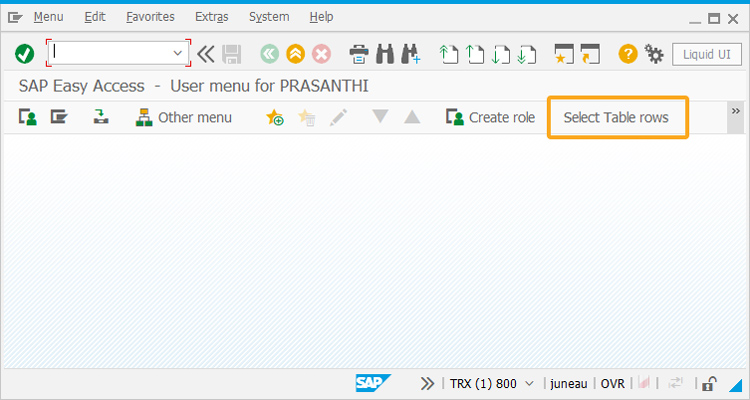Image resolution: width=750 pixels, height=400 pixels.
Task: Click the status bar transfer arrows icon
Action: (x=675, y=383)
